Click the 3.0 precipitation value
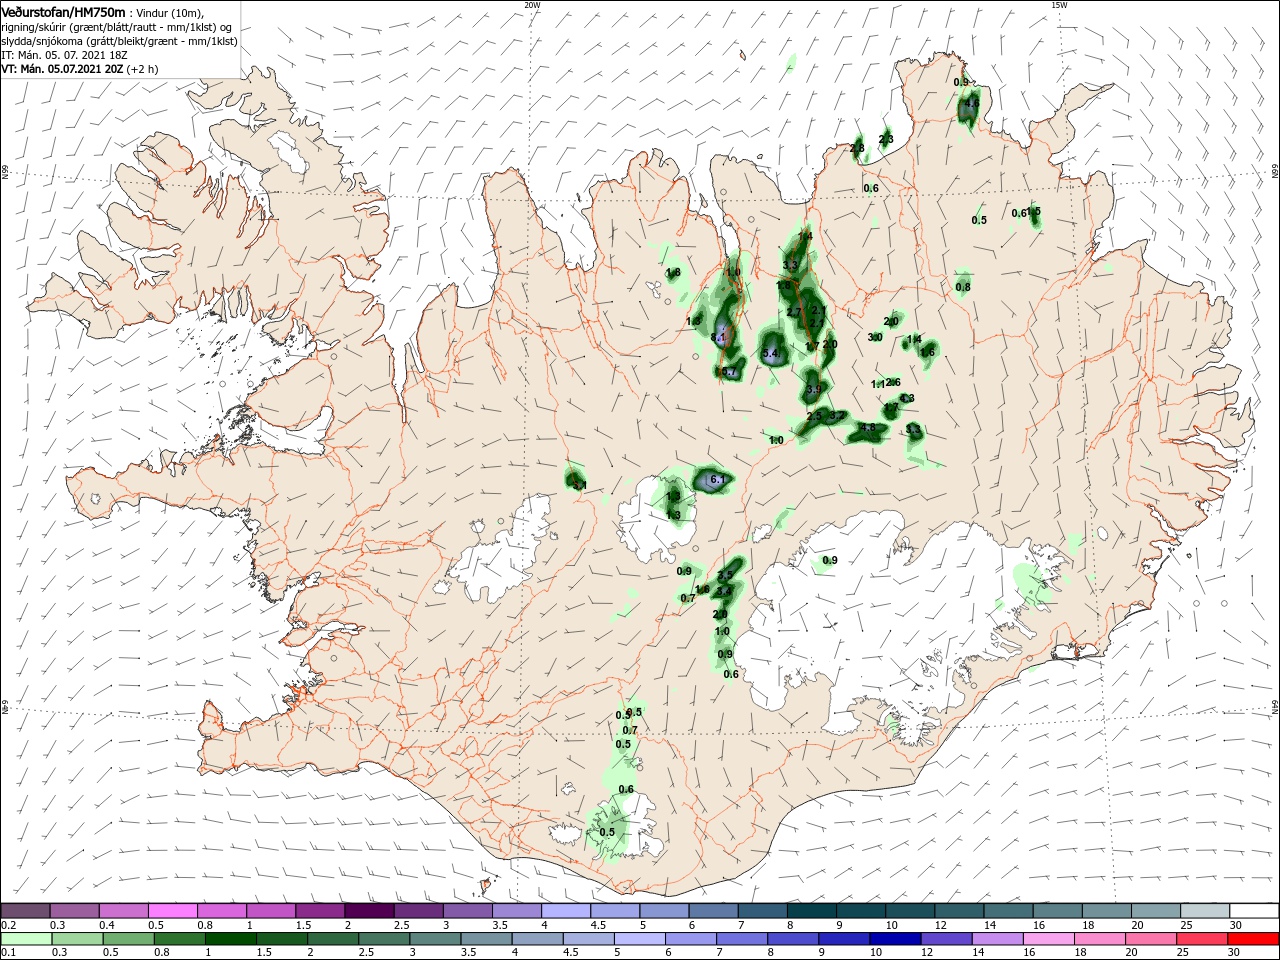 (875, 337)
